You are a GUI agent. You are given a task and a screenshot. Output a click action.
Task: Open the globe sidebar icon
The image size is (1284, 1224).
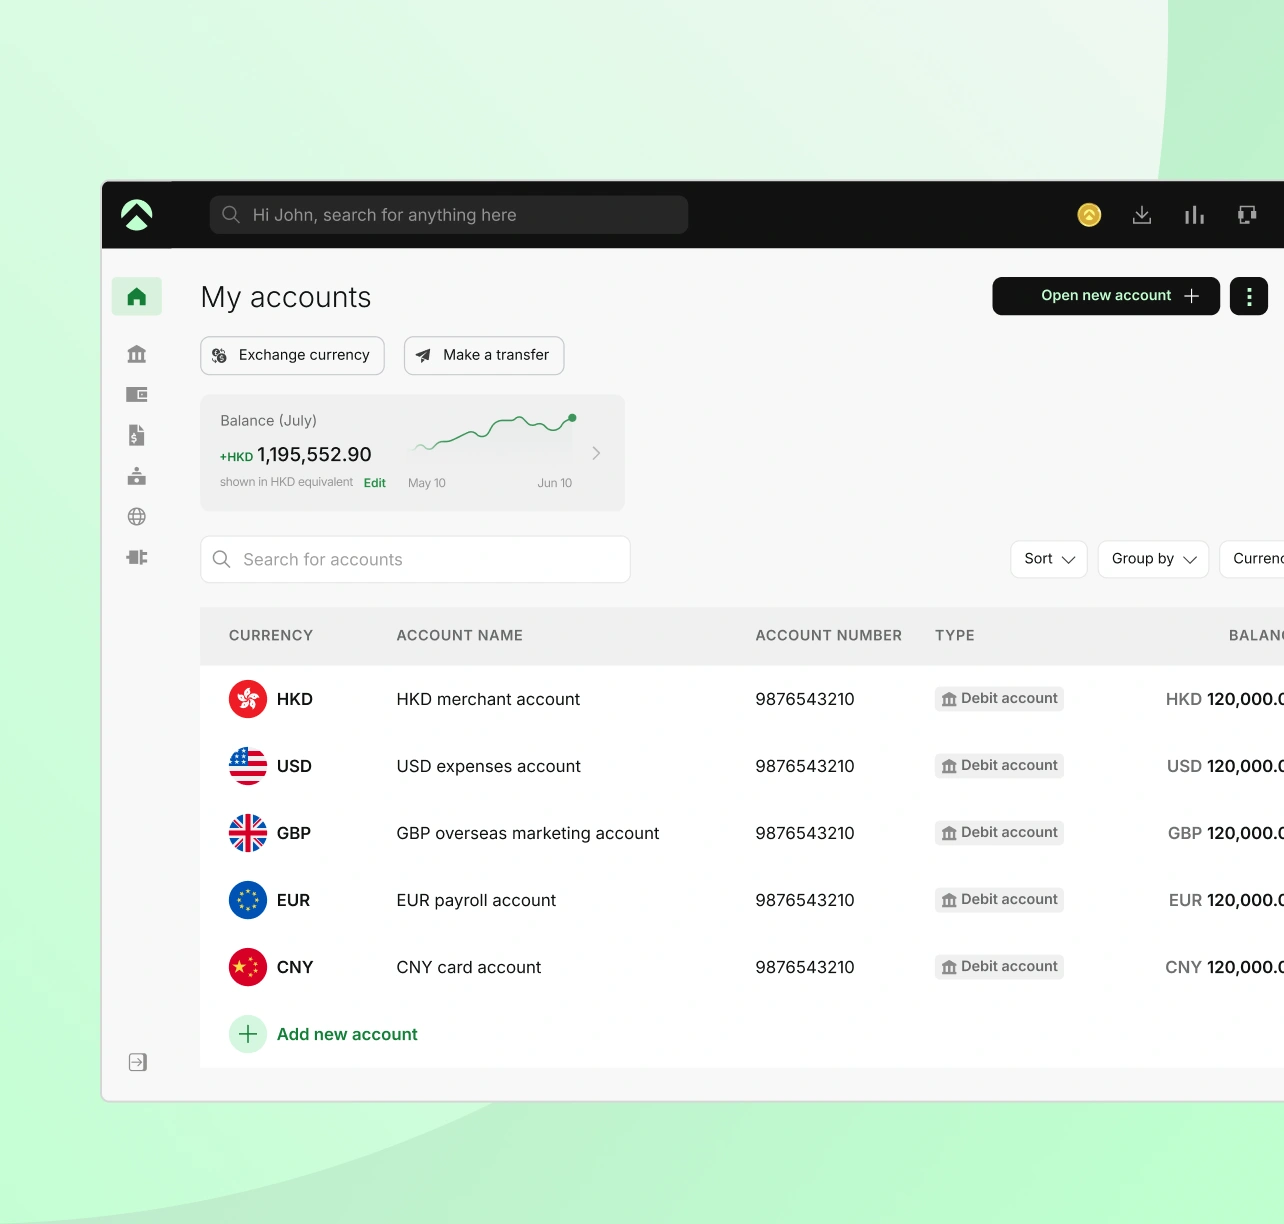137,517
